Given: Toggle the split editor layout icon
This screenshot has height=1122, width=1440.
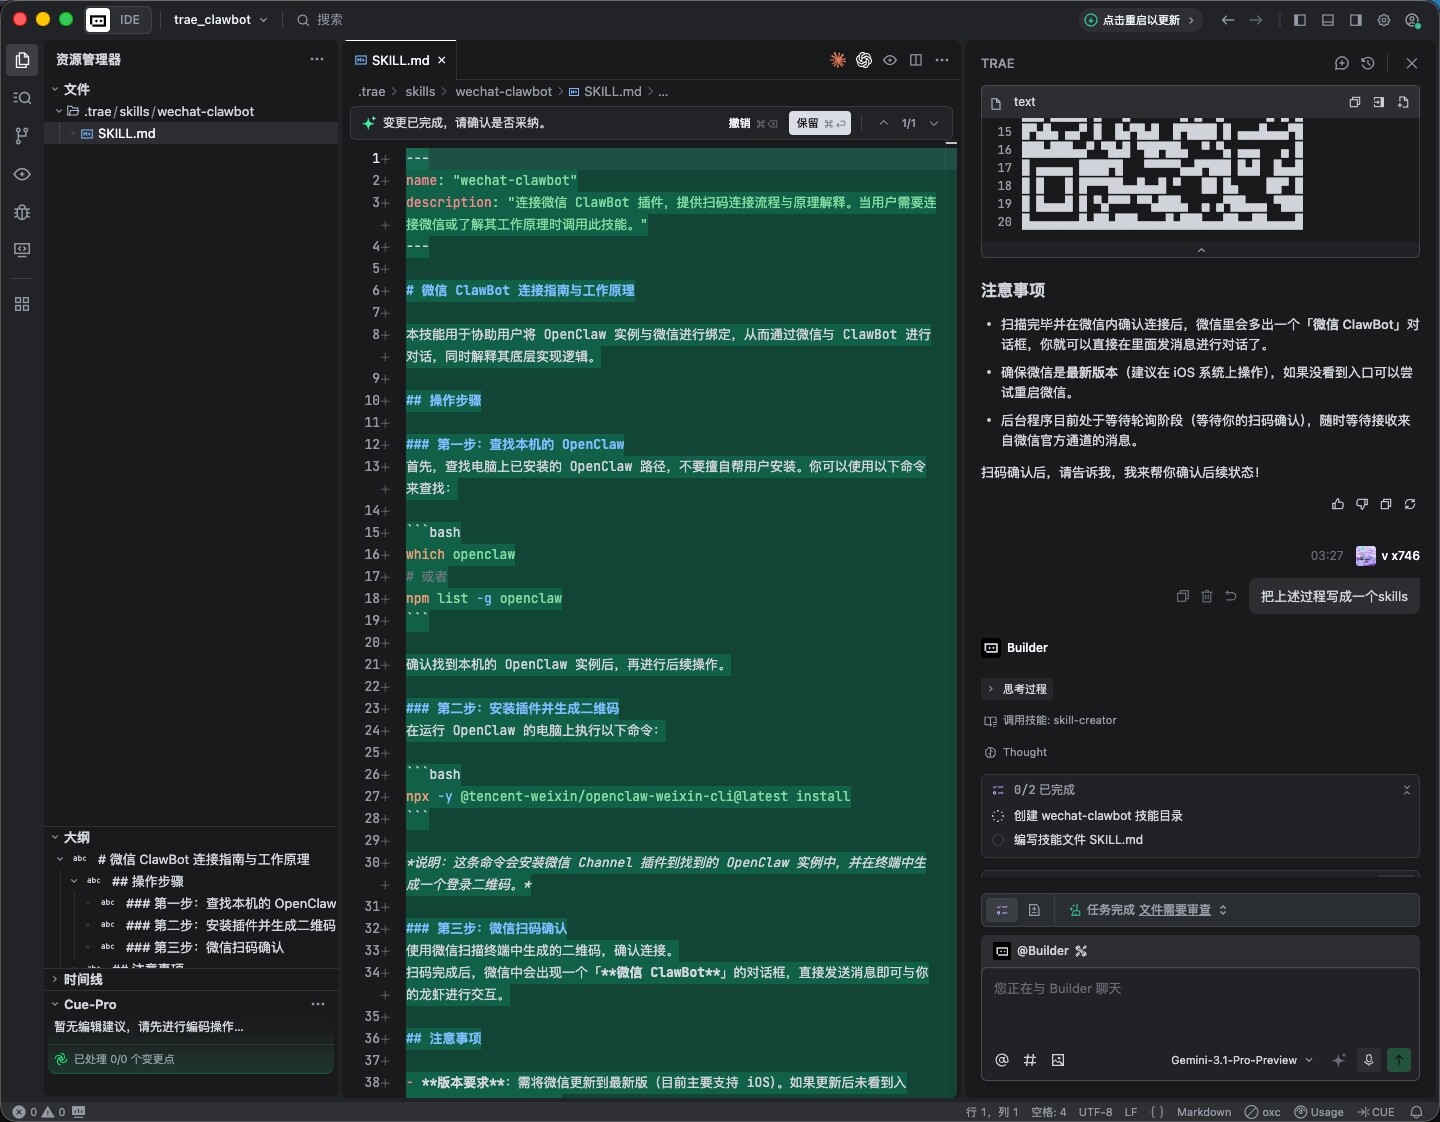Looking at the screenshot, I should pos(916,60).
